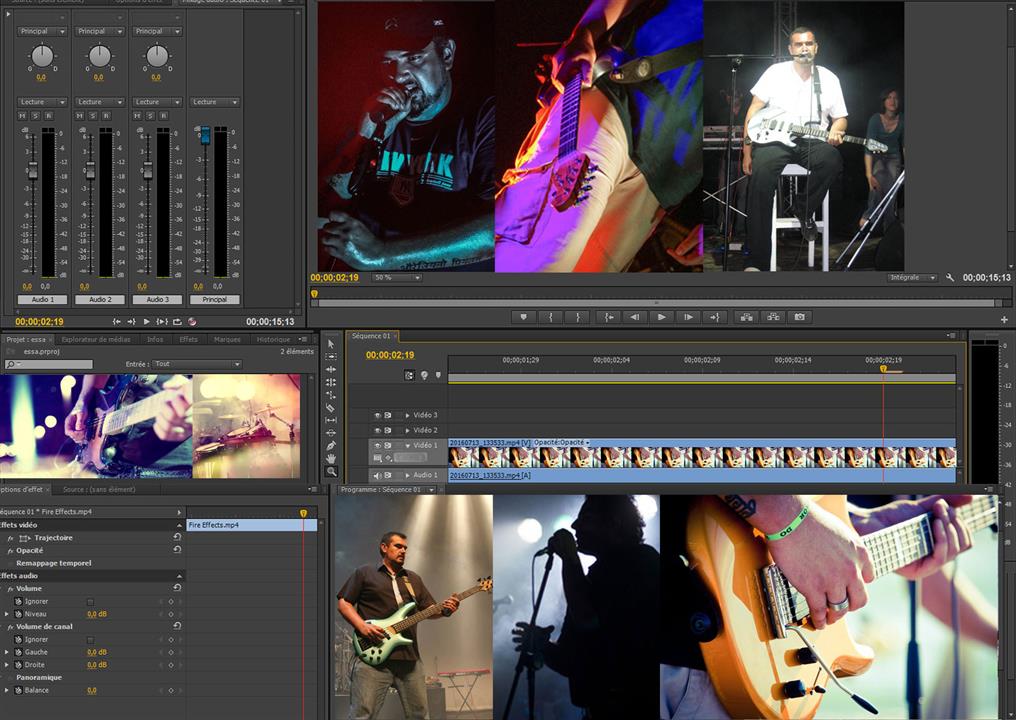Expand the Balance property
The width and height of the screenshot is (1016, 720).
[x=7, y=690]
